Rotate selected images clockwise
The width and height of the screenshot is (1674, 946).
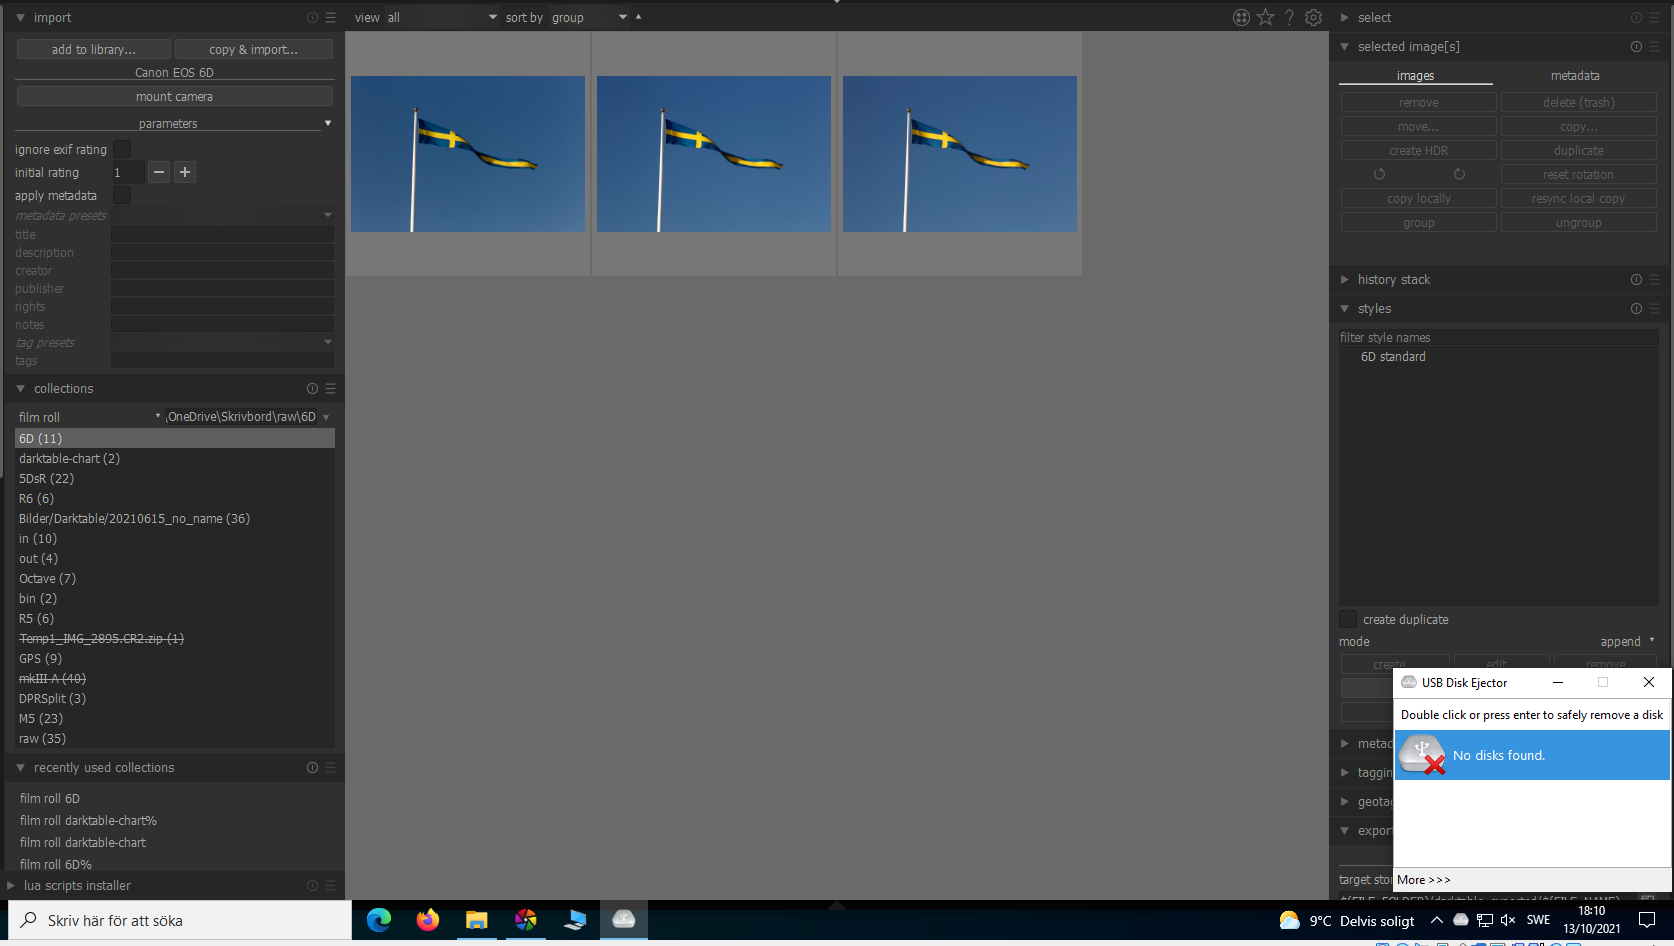click(x=1459, y=174)
